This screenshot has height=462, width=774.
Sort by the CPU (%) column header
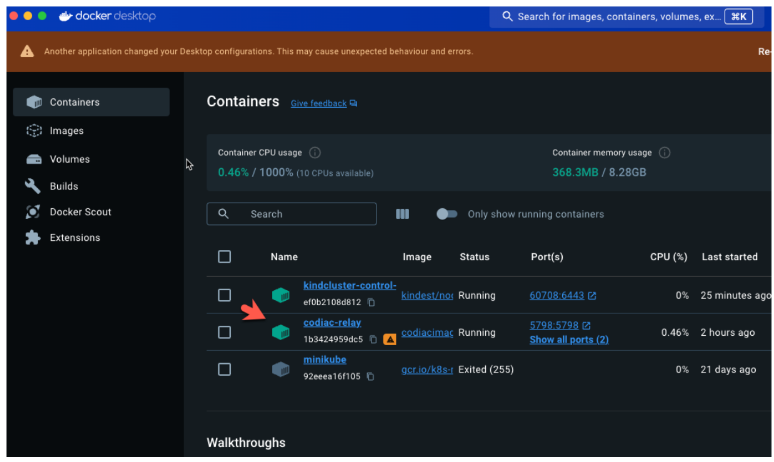668,257
